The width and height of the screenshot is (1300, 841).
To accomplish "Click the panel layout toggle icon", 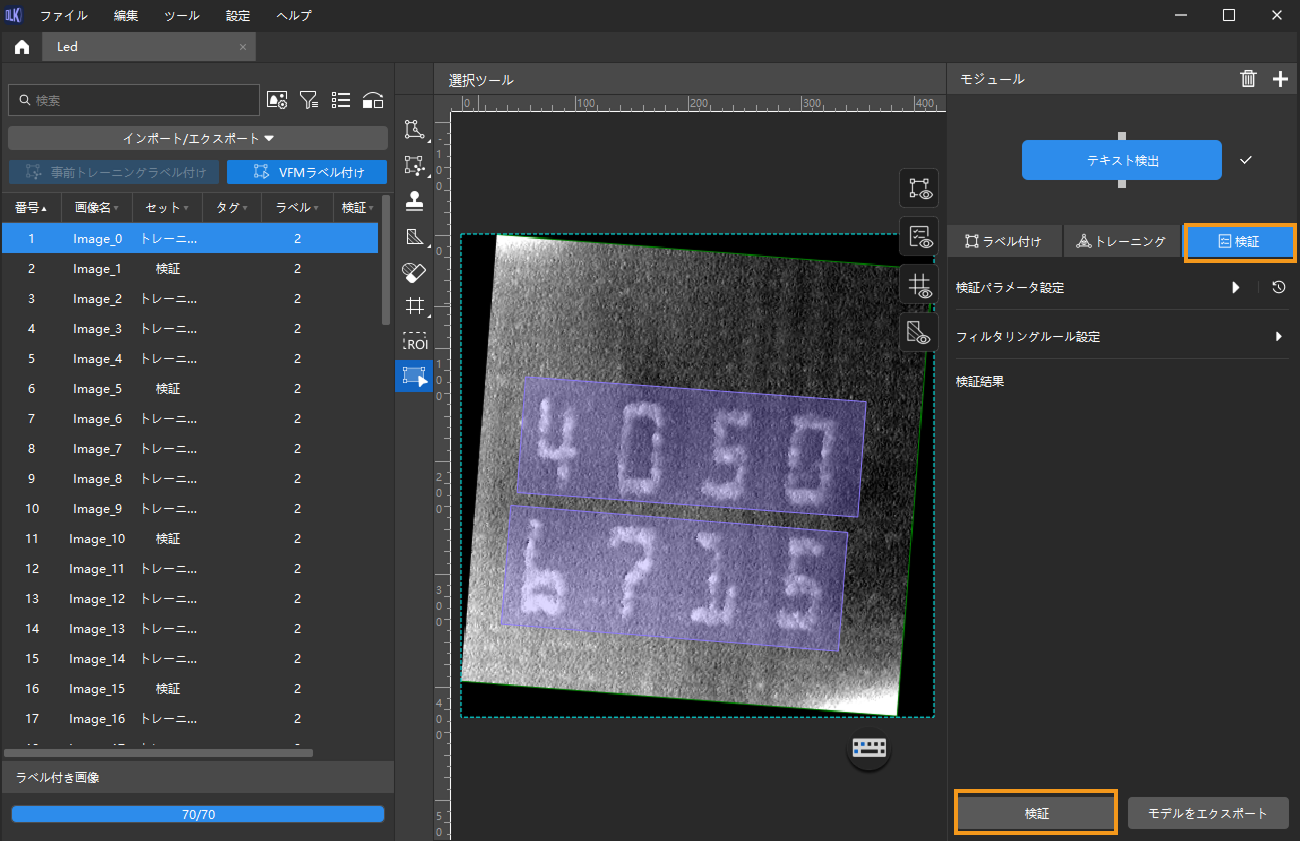I will click(373, 100).
